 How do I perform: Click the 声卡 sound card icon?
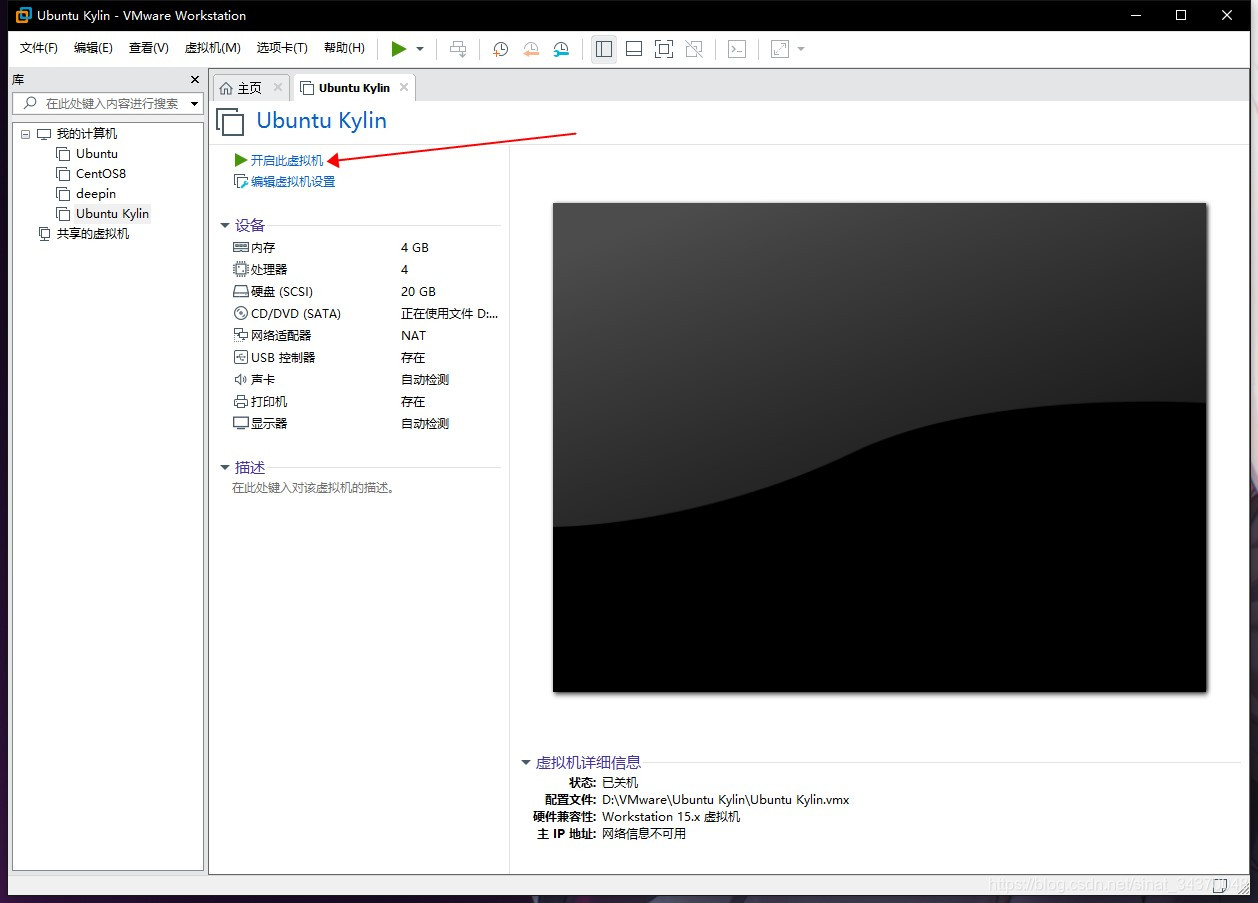pos(240,379)
